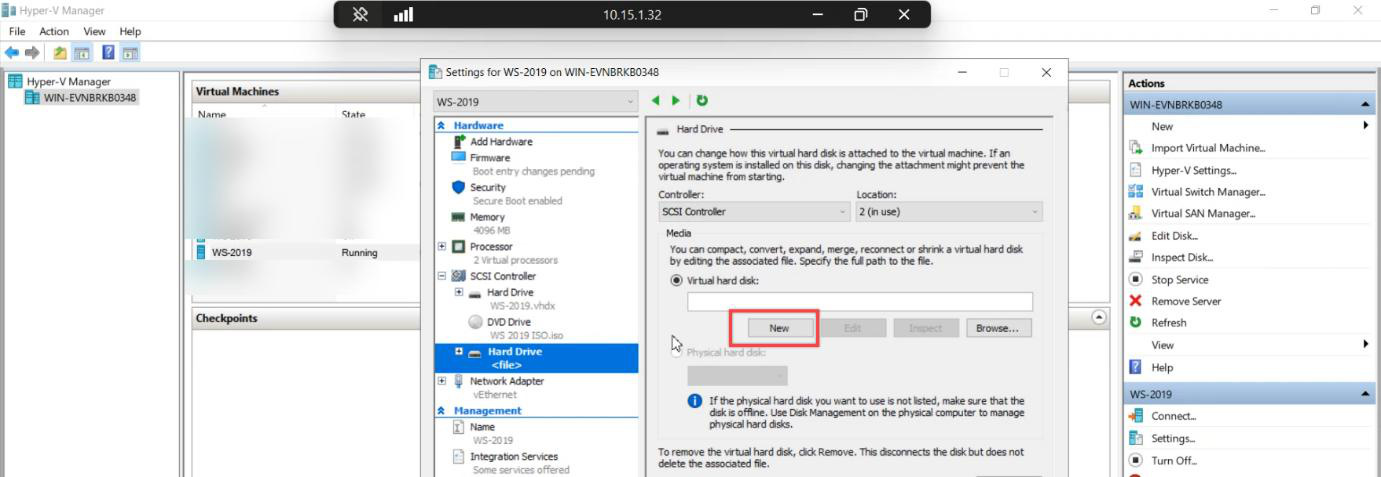The width and height of the screenshot is (1381, 477).
Task: Click the Refresh icon in Actions pane
Action: (x=1135, y=323)
